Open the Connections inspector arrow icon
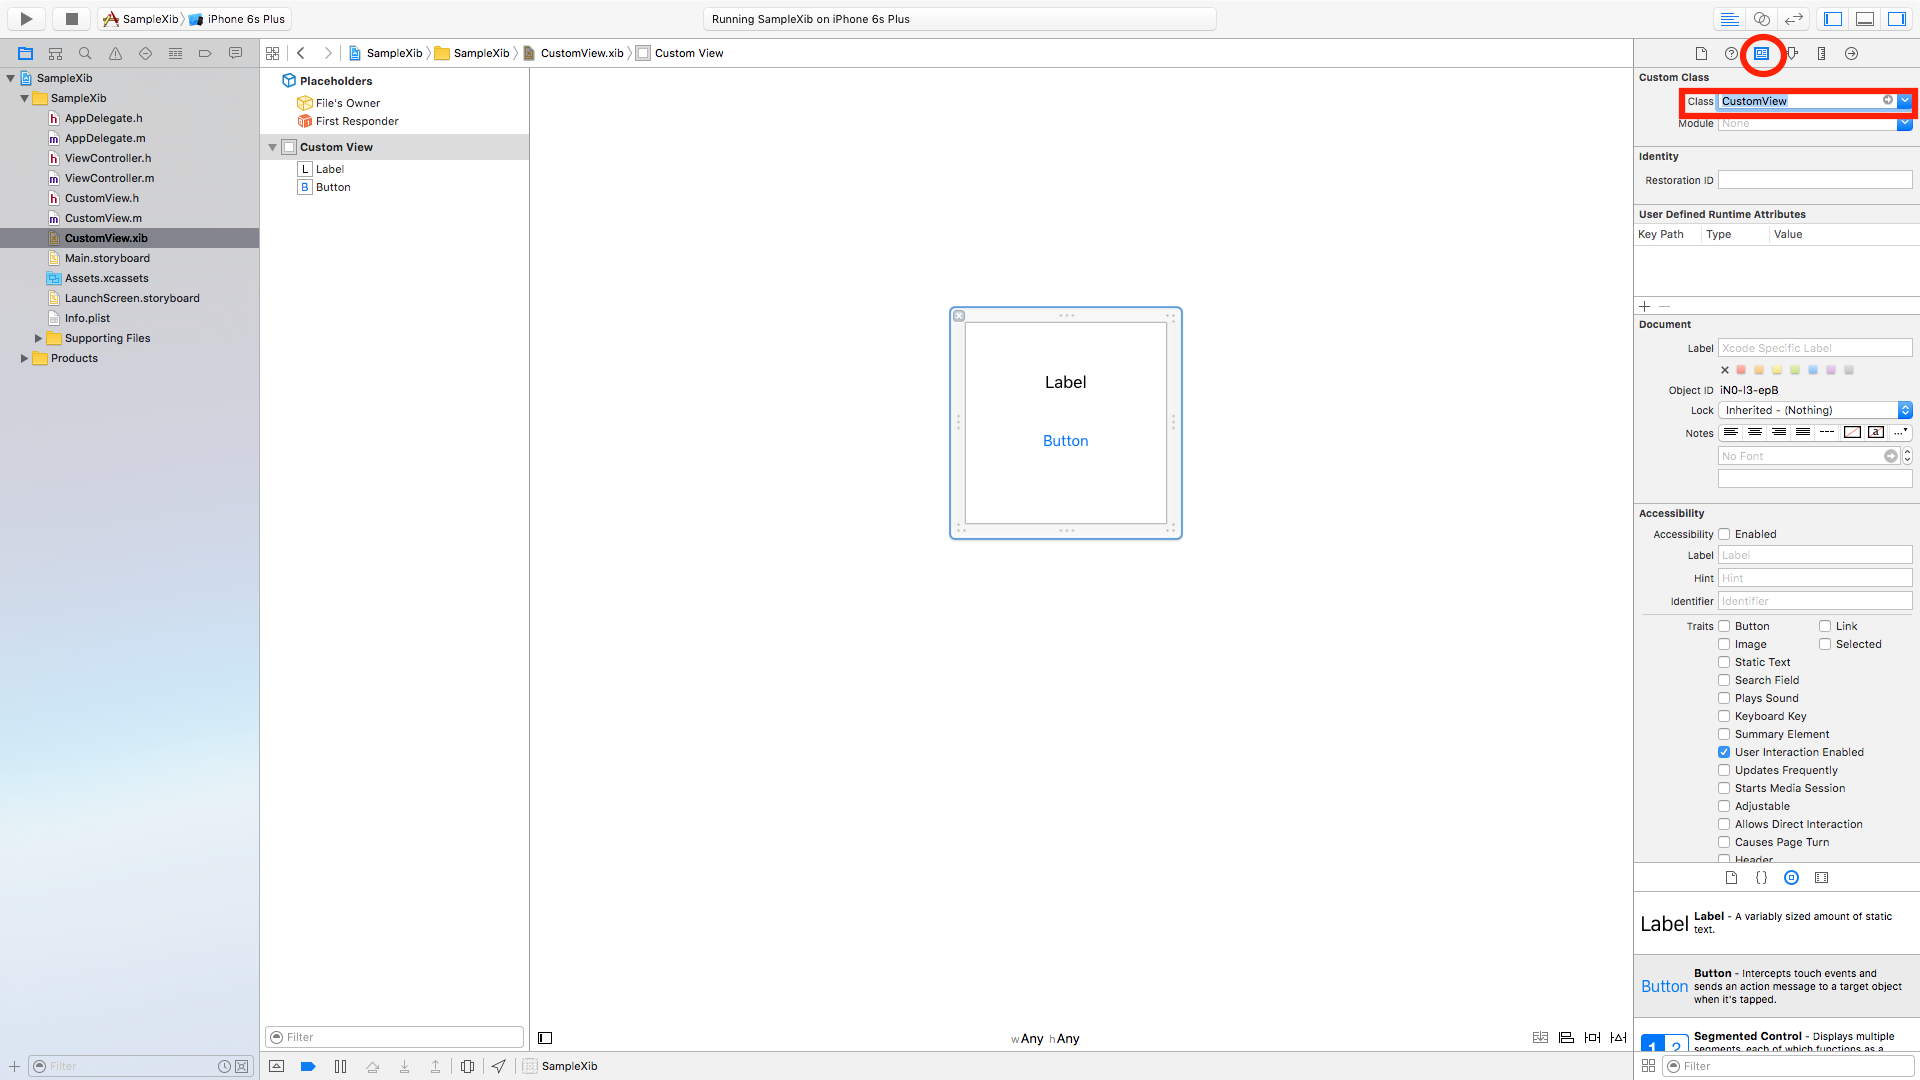The image size is (1920, 1080). coord(1852,54)
